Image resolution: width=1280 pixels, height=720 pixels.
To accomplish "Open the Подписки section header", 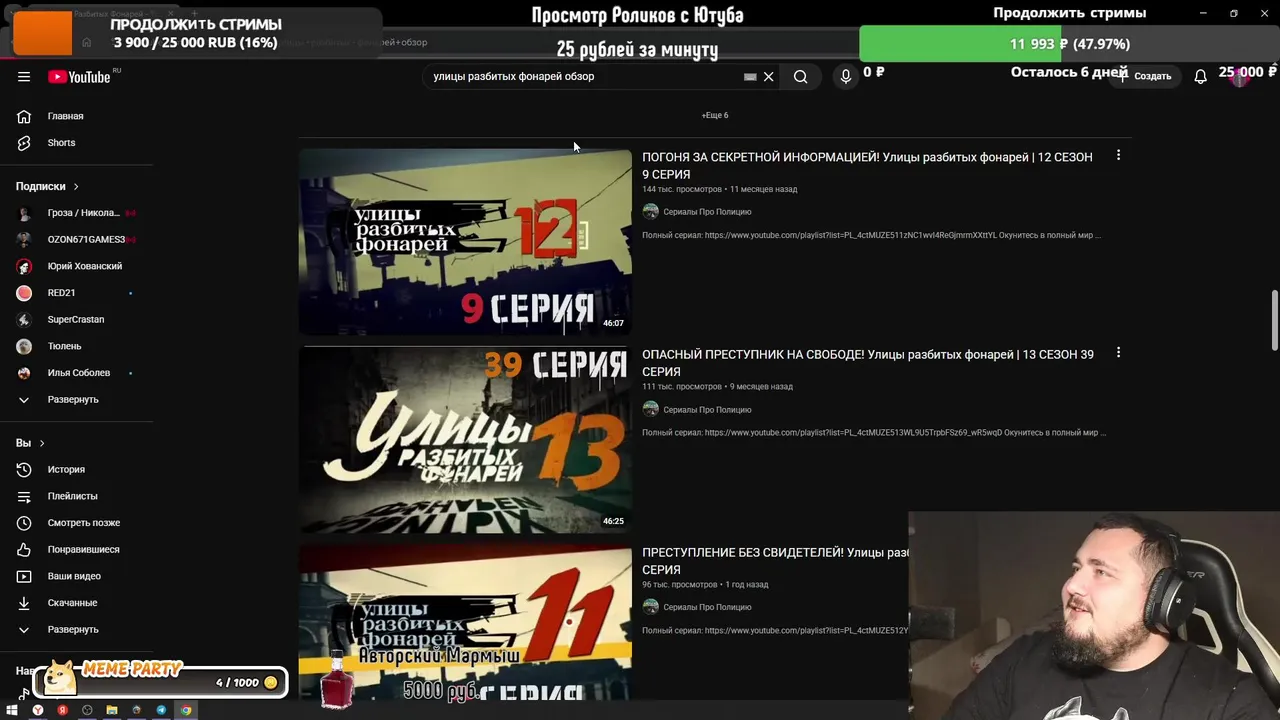I will coord(47,186).
